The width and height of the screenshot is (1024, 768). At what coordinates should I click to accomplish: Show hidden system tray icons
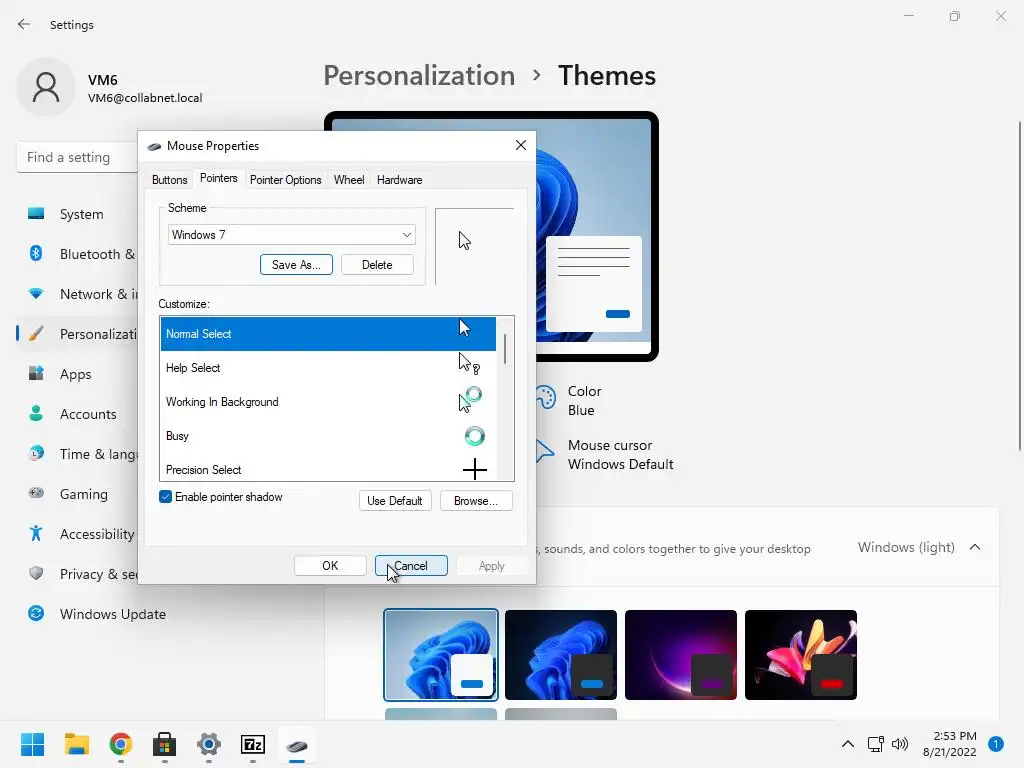pyautogui.click(x=848, y=744)
